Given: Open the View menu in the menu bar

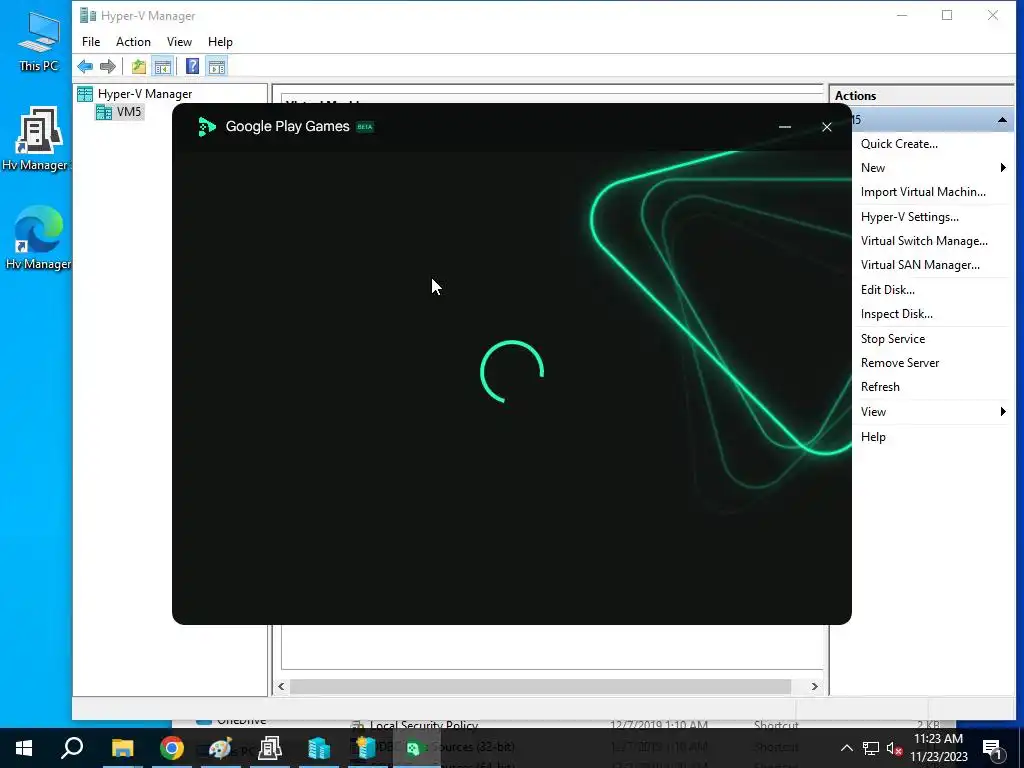Looking at the screenshot, I should 179,42.
